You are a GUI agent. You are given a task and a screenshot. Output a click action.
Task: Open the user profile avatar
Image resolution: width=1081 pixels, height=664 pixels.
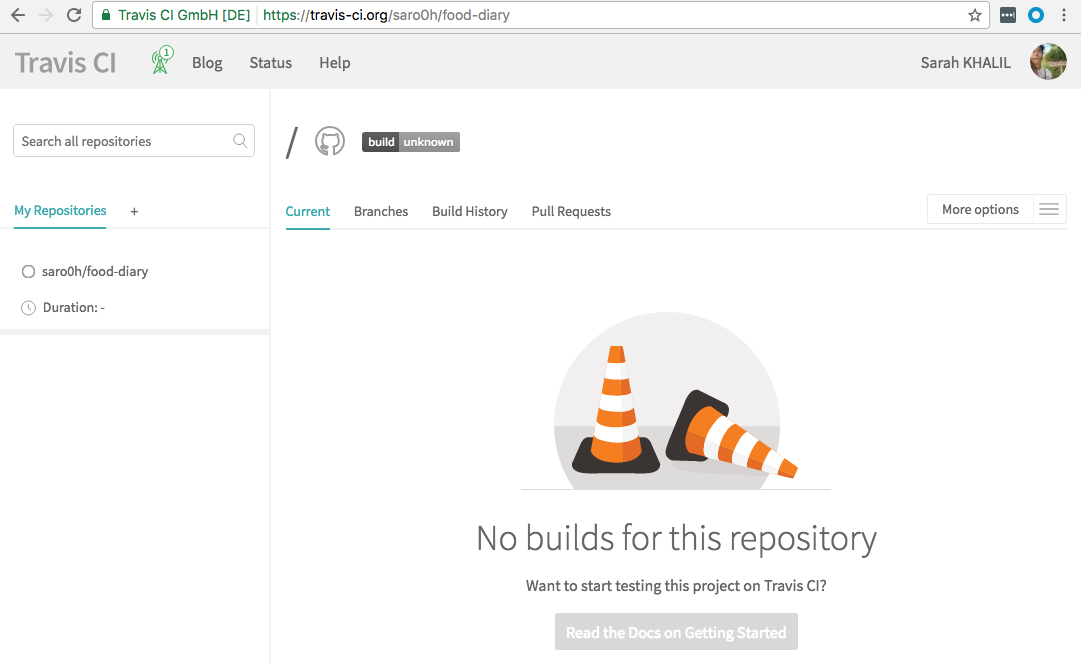coord(1048,62)
